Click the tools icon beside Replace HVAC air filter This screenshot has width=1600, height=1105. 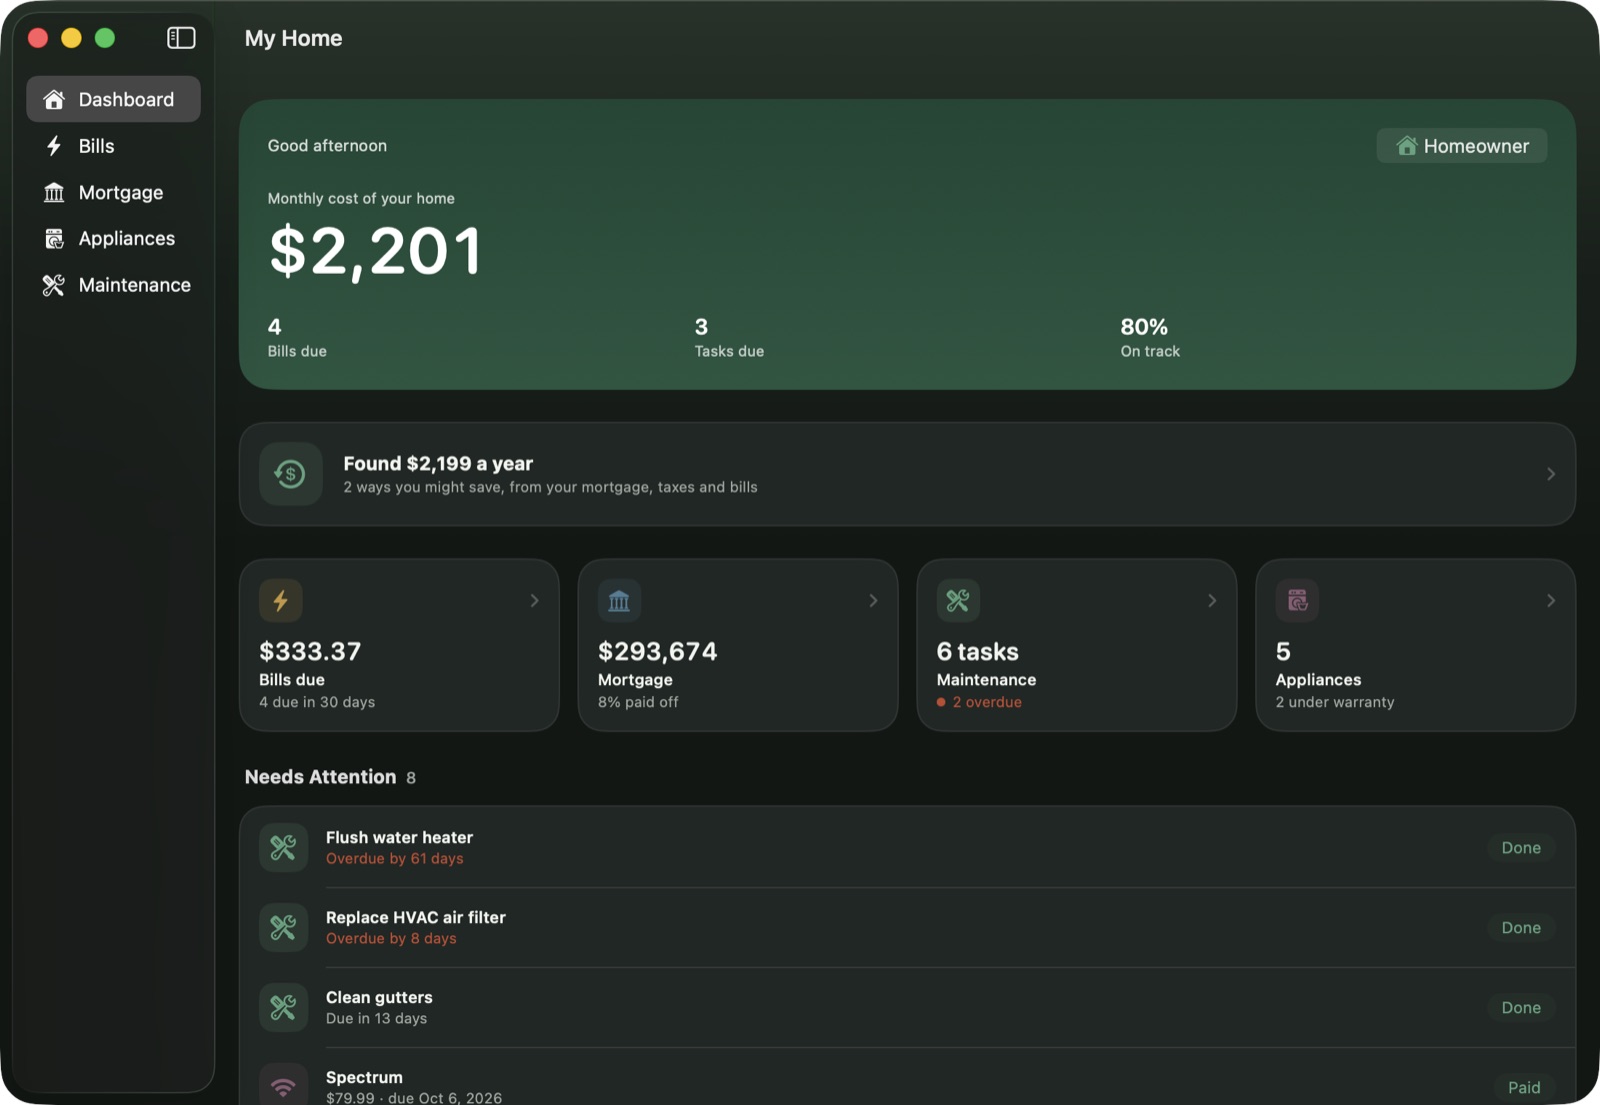click(x=283, y=928)
